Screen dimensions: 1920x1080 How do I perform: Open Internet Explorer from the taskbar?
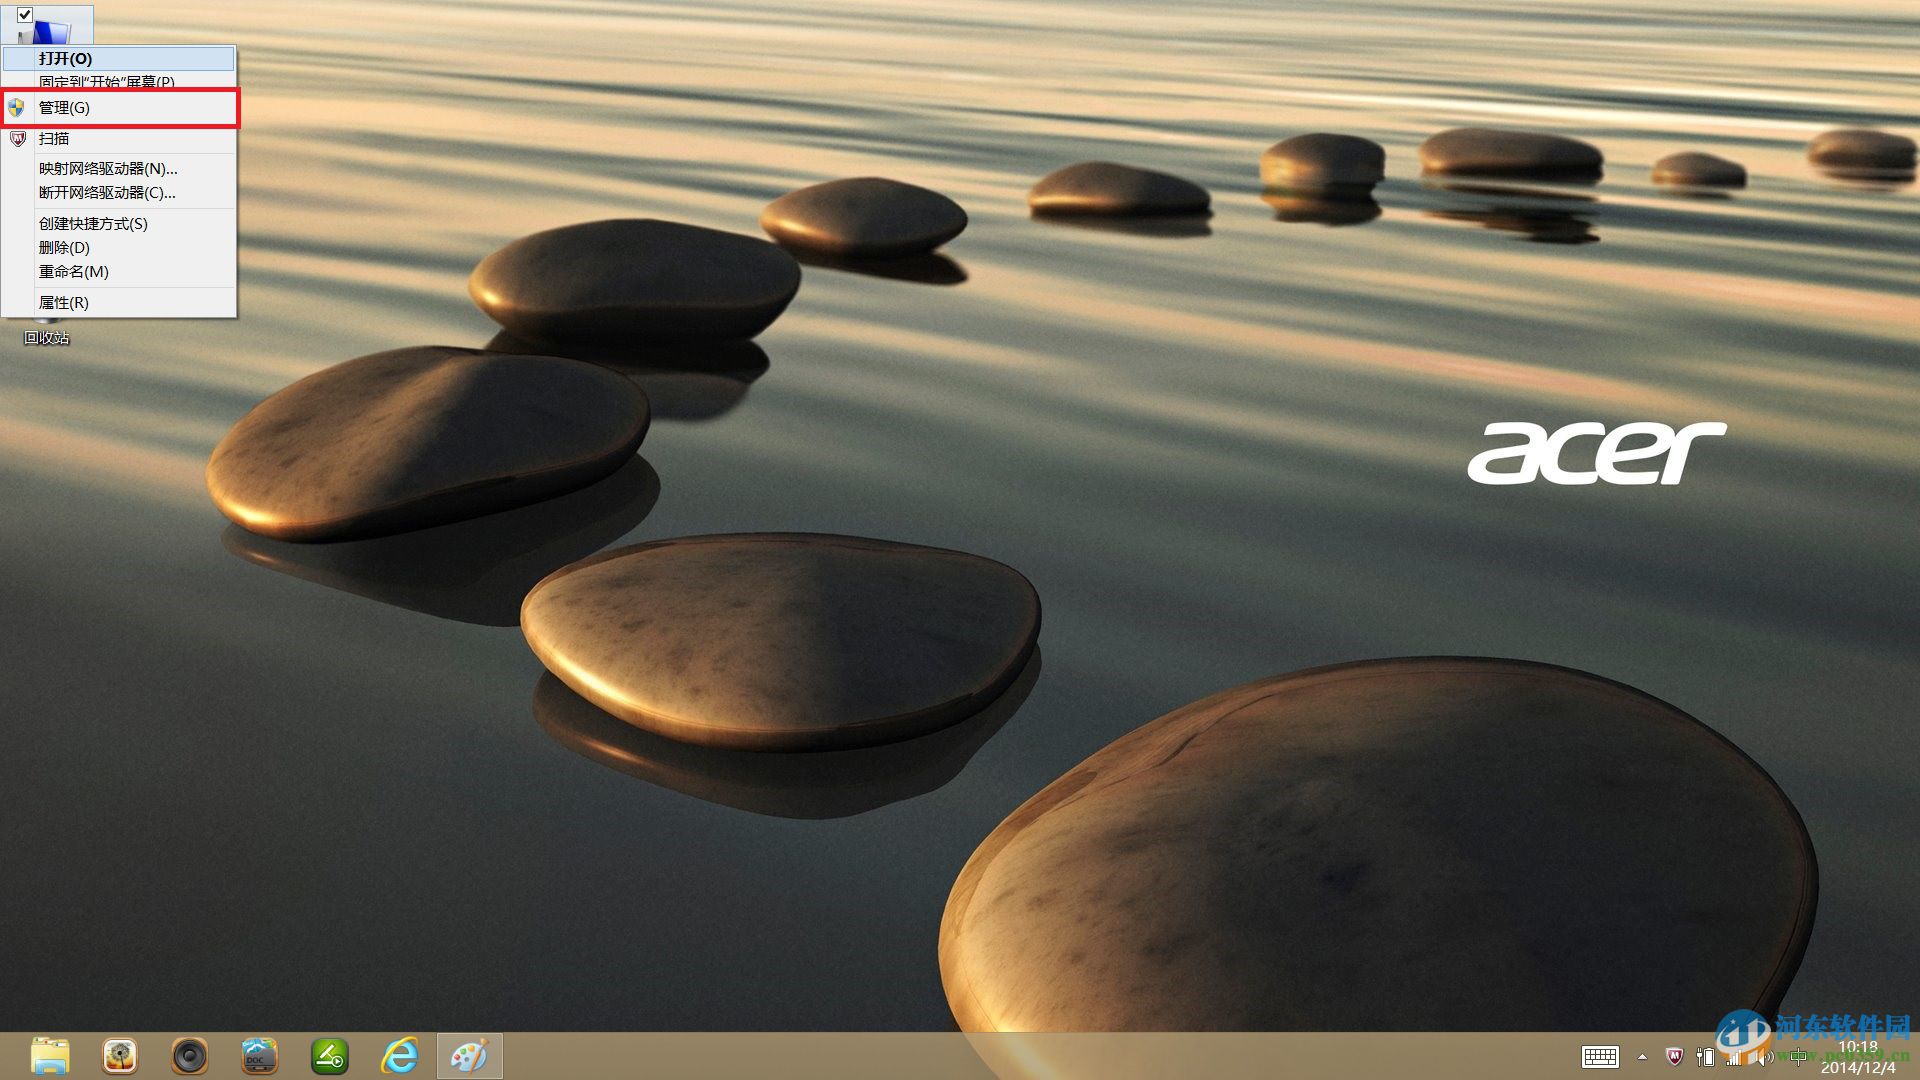400,1056
